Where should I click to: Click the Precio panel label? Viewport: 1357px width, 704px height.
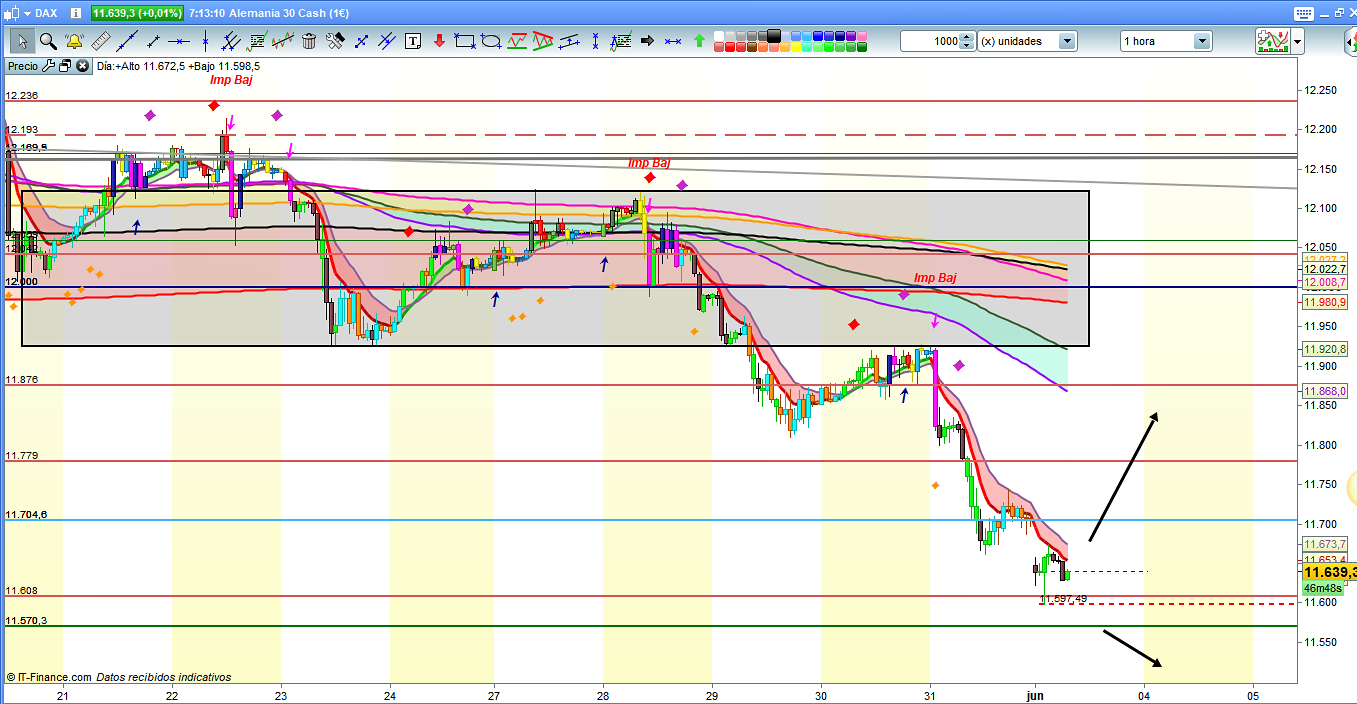tap(22, 66)
